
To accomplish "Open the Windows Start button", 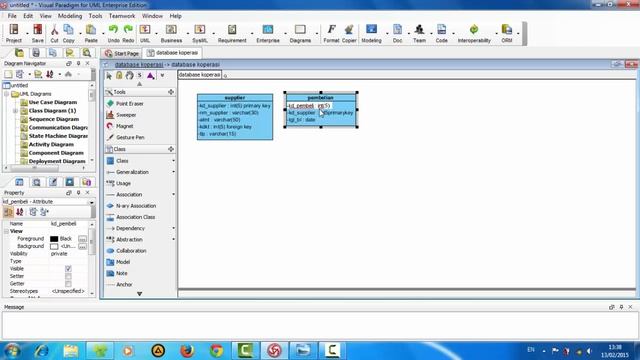I will (11, 351).
